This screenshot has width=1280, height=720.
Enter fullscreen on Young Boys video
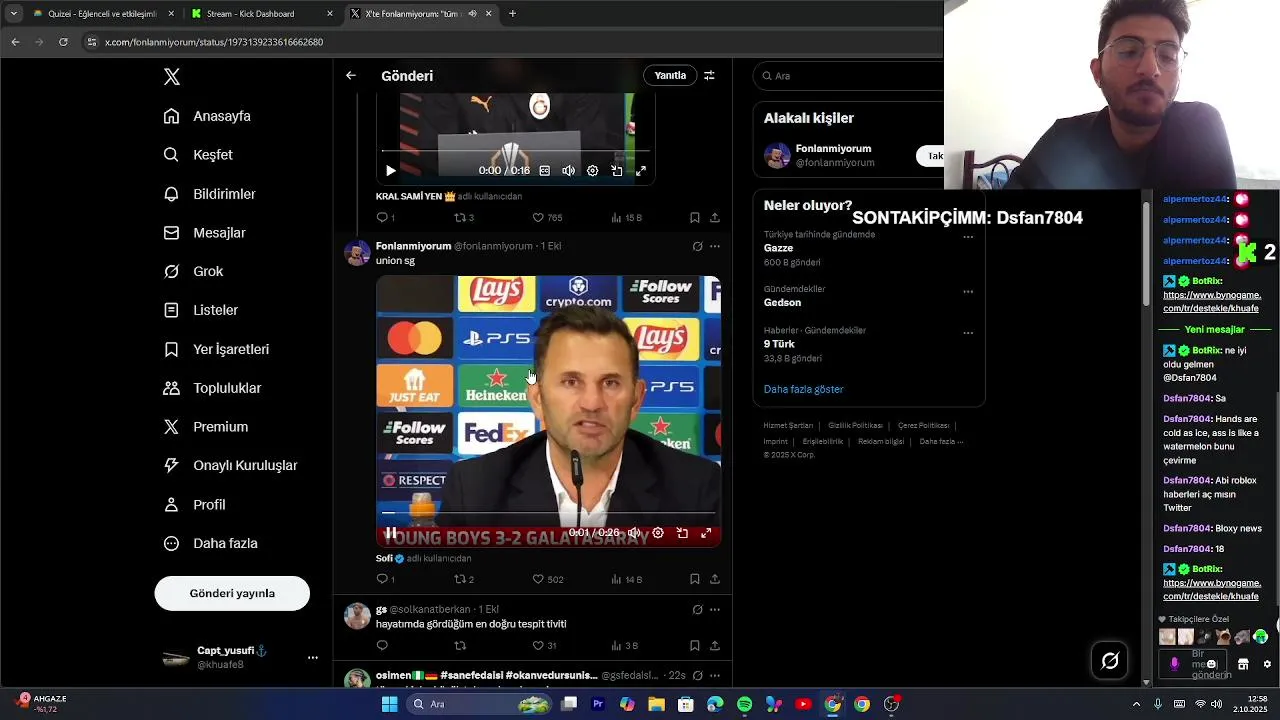click(x=706, y=533)
